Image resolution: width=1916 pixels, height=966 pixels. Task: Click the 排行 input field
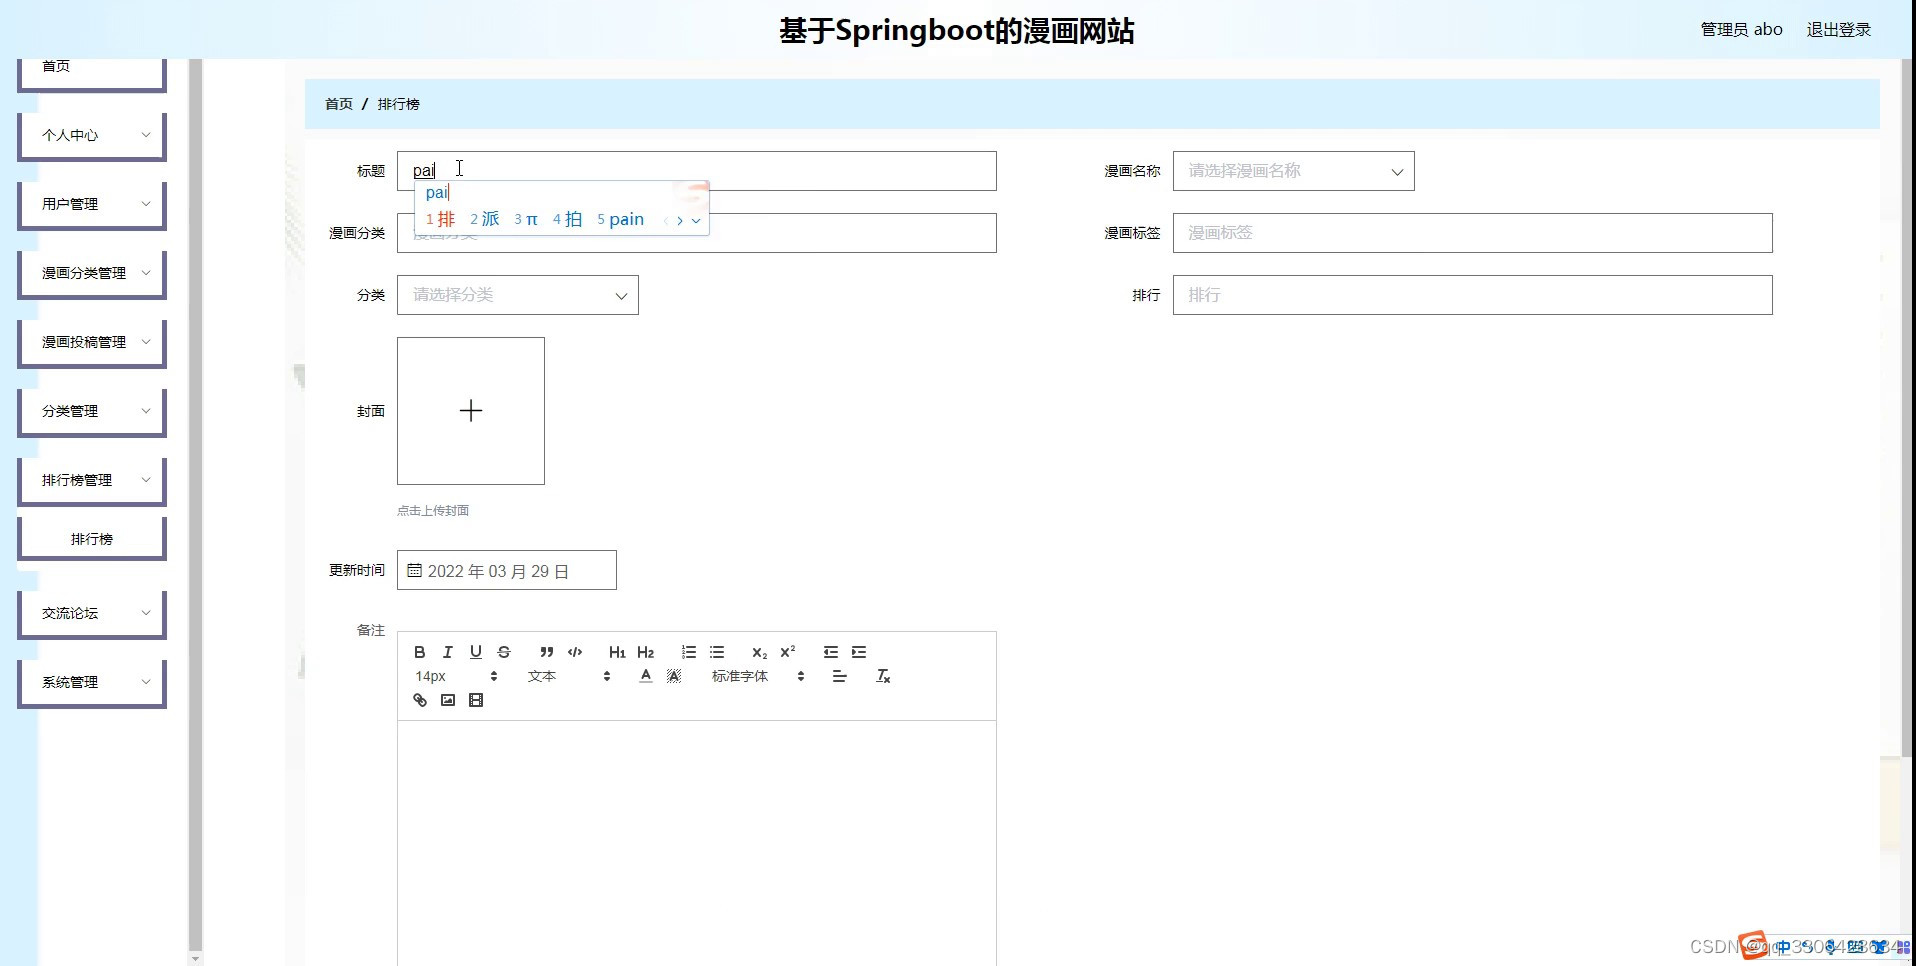coord(1472,295)
